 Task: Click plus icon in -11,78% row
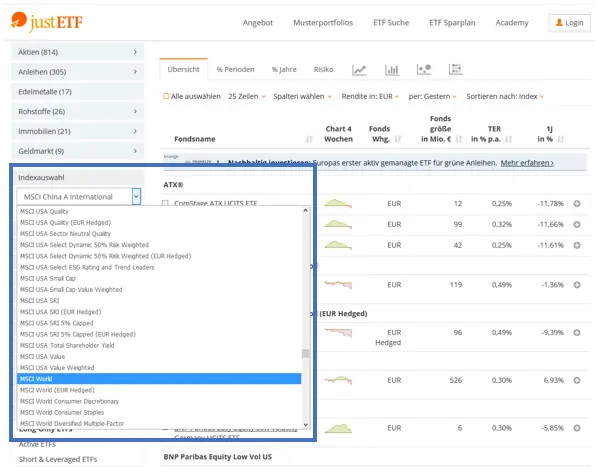click(577, 204)
